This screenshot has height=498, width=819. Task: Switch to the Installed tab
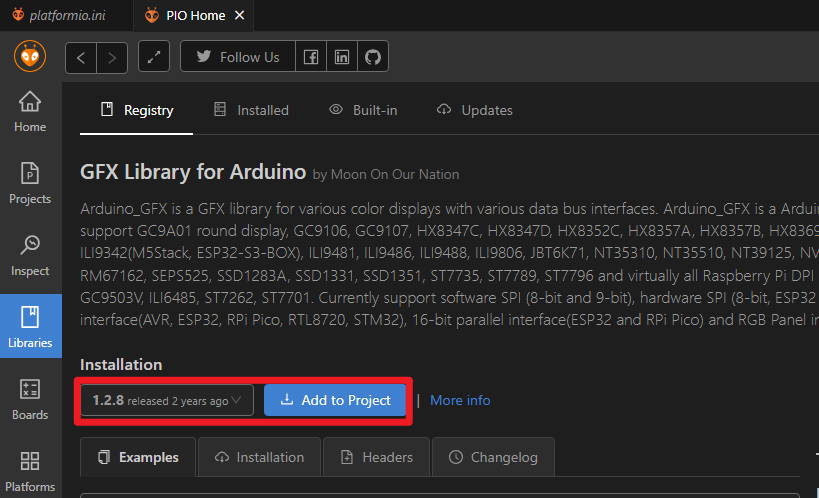coord(251,110)
